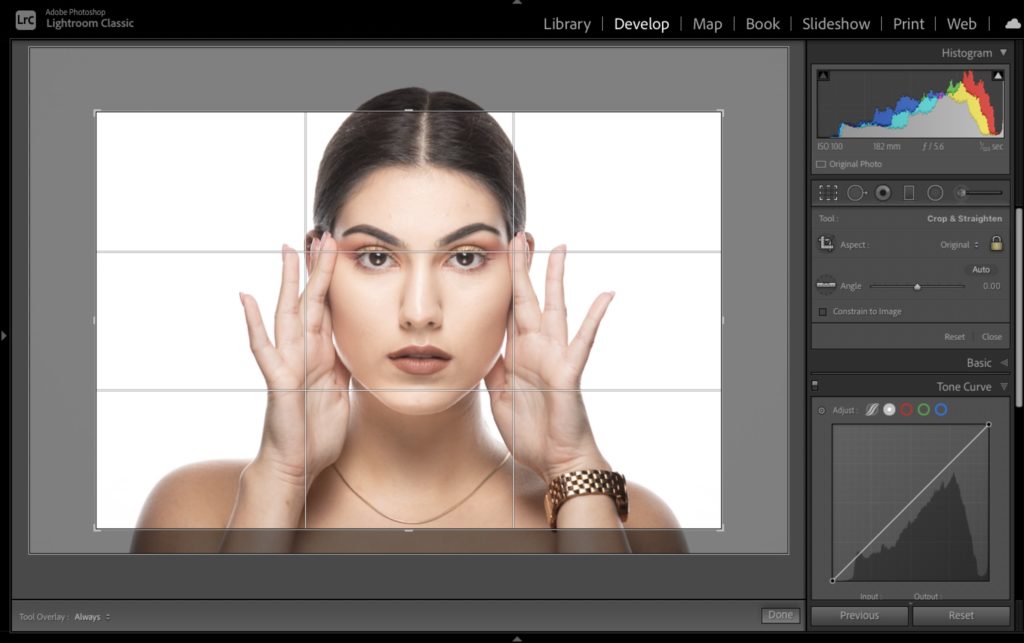
Task: Toggle the Original Photo checkbox under Histogram
Action: pyautogui.click(x=824, y=163)
